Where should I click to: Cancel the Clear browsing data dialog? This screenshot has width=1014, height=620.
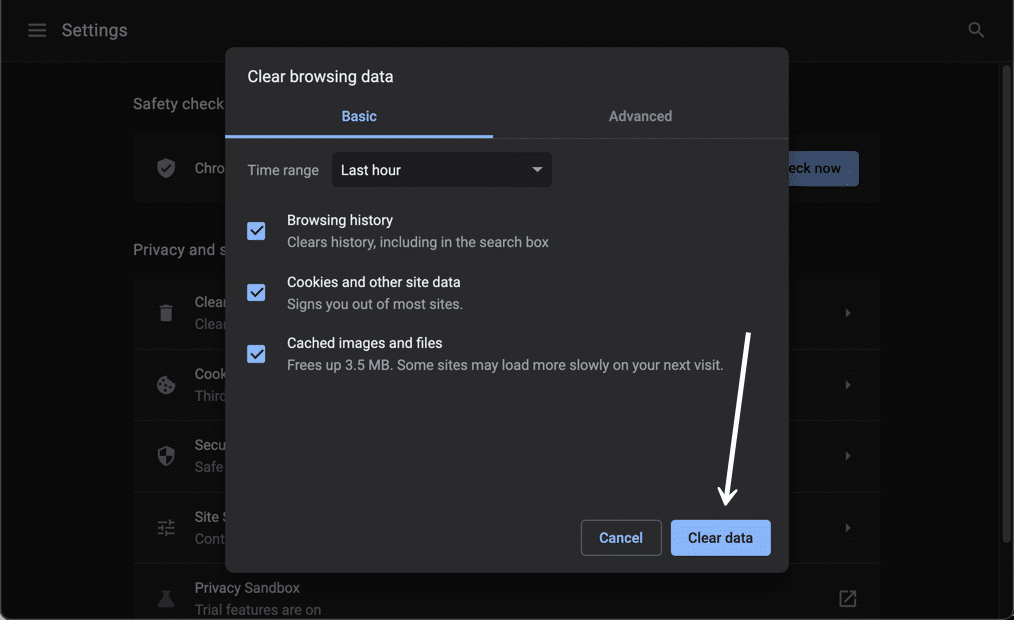[x=621, y=537]
